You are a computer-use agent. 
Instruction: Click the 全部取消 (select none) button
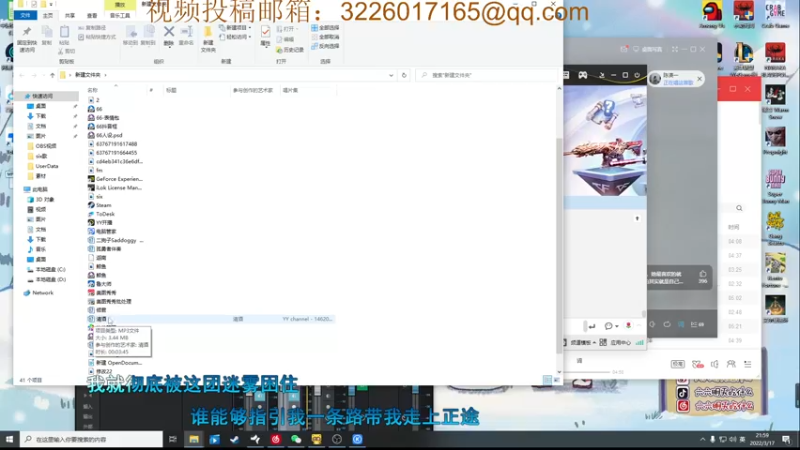(325, 37)
